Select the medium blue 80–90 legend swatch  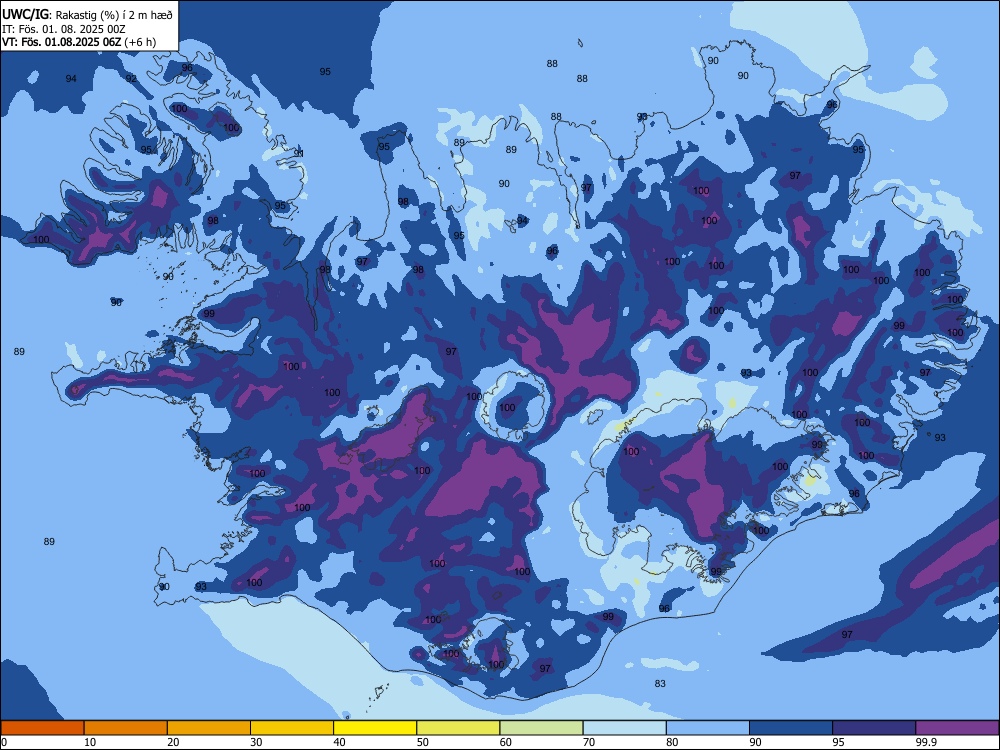[708, 728]
